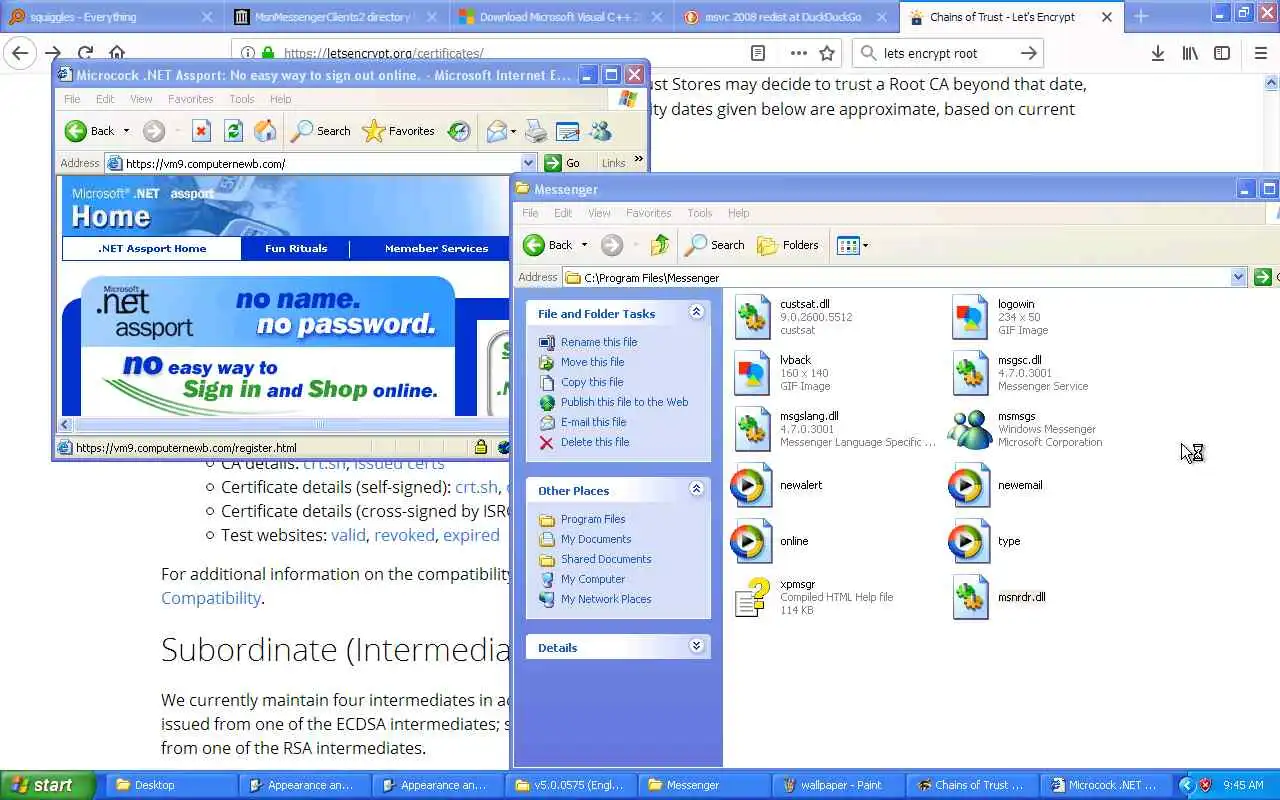This screenshot has width=1280, height=800.
Task: Toggle Firefox reader view icon in URL bar
Action: [758, 53]
